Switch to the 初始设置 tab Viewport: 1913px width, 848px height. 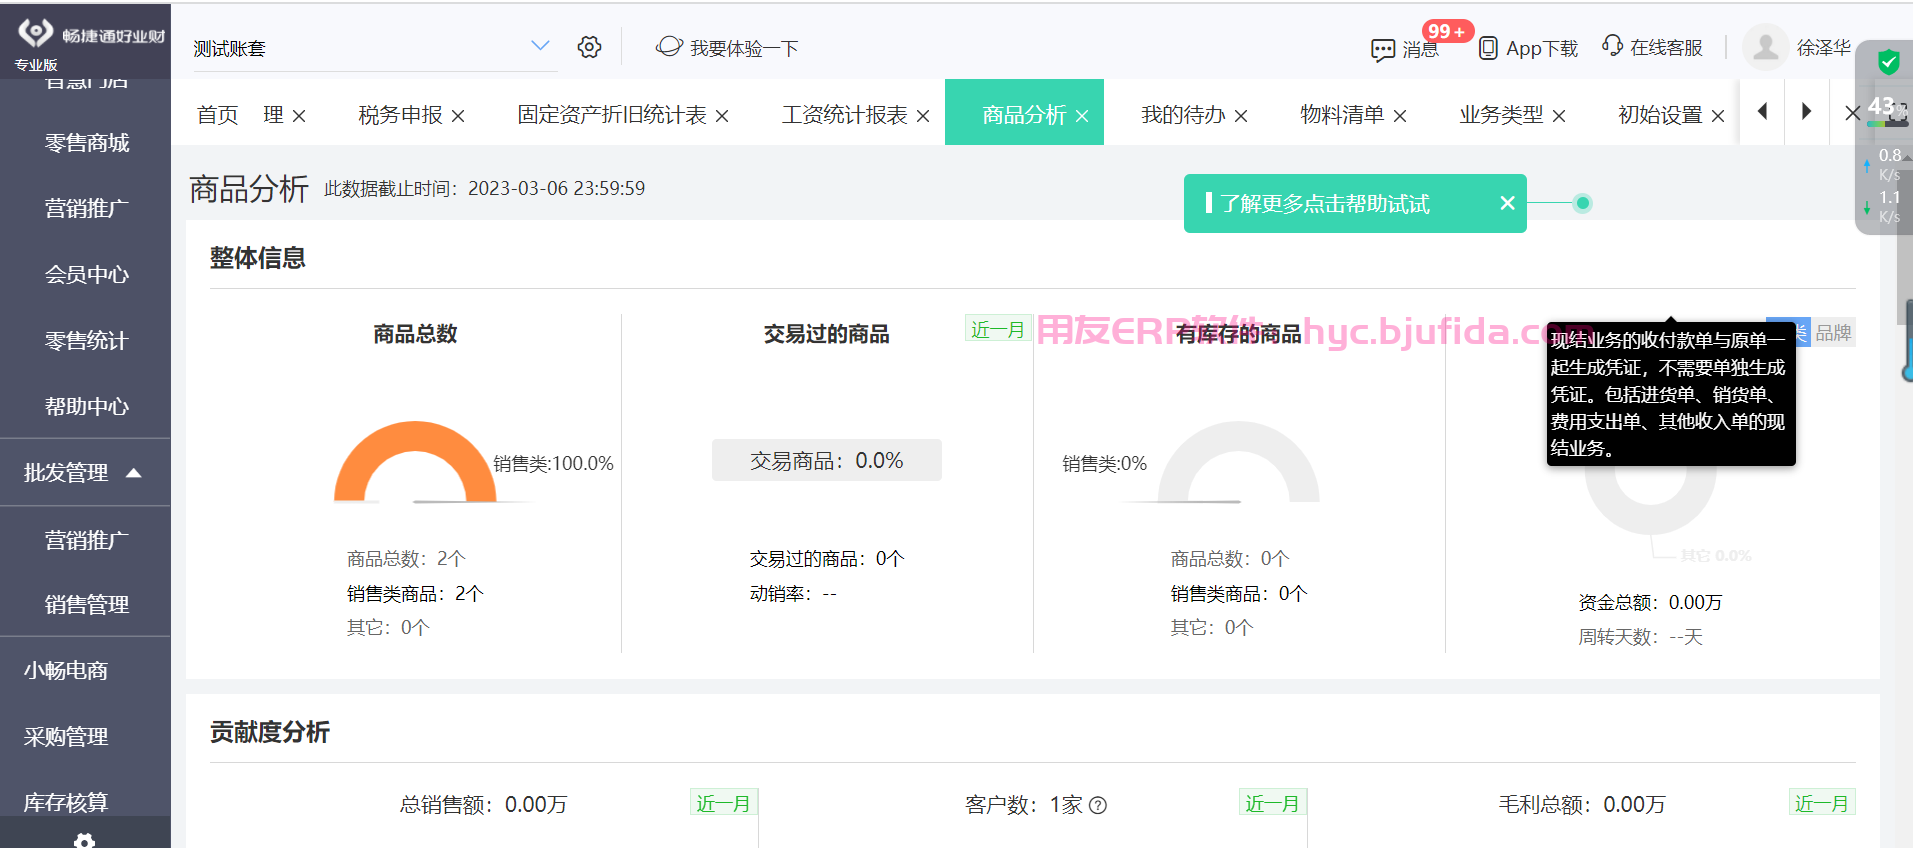1660,115
